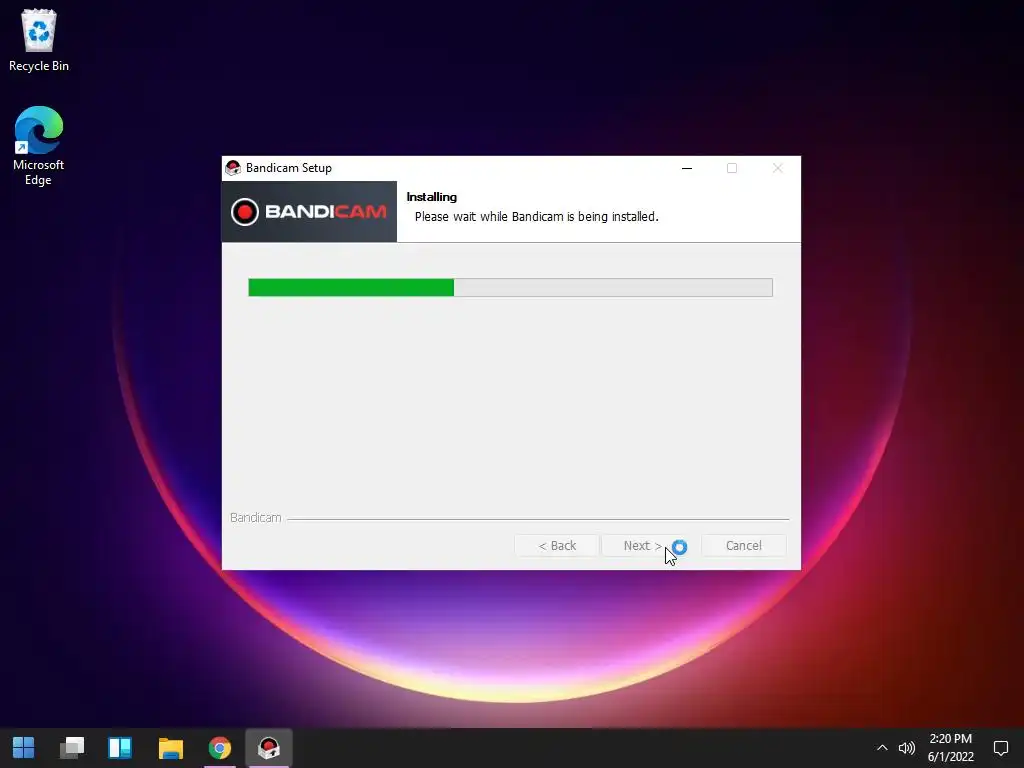This screenshot has height=768, width=1024.
Task: Open the notification center icon
Action: (x=1000, y=748)
